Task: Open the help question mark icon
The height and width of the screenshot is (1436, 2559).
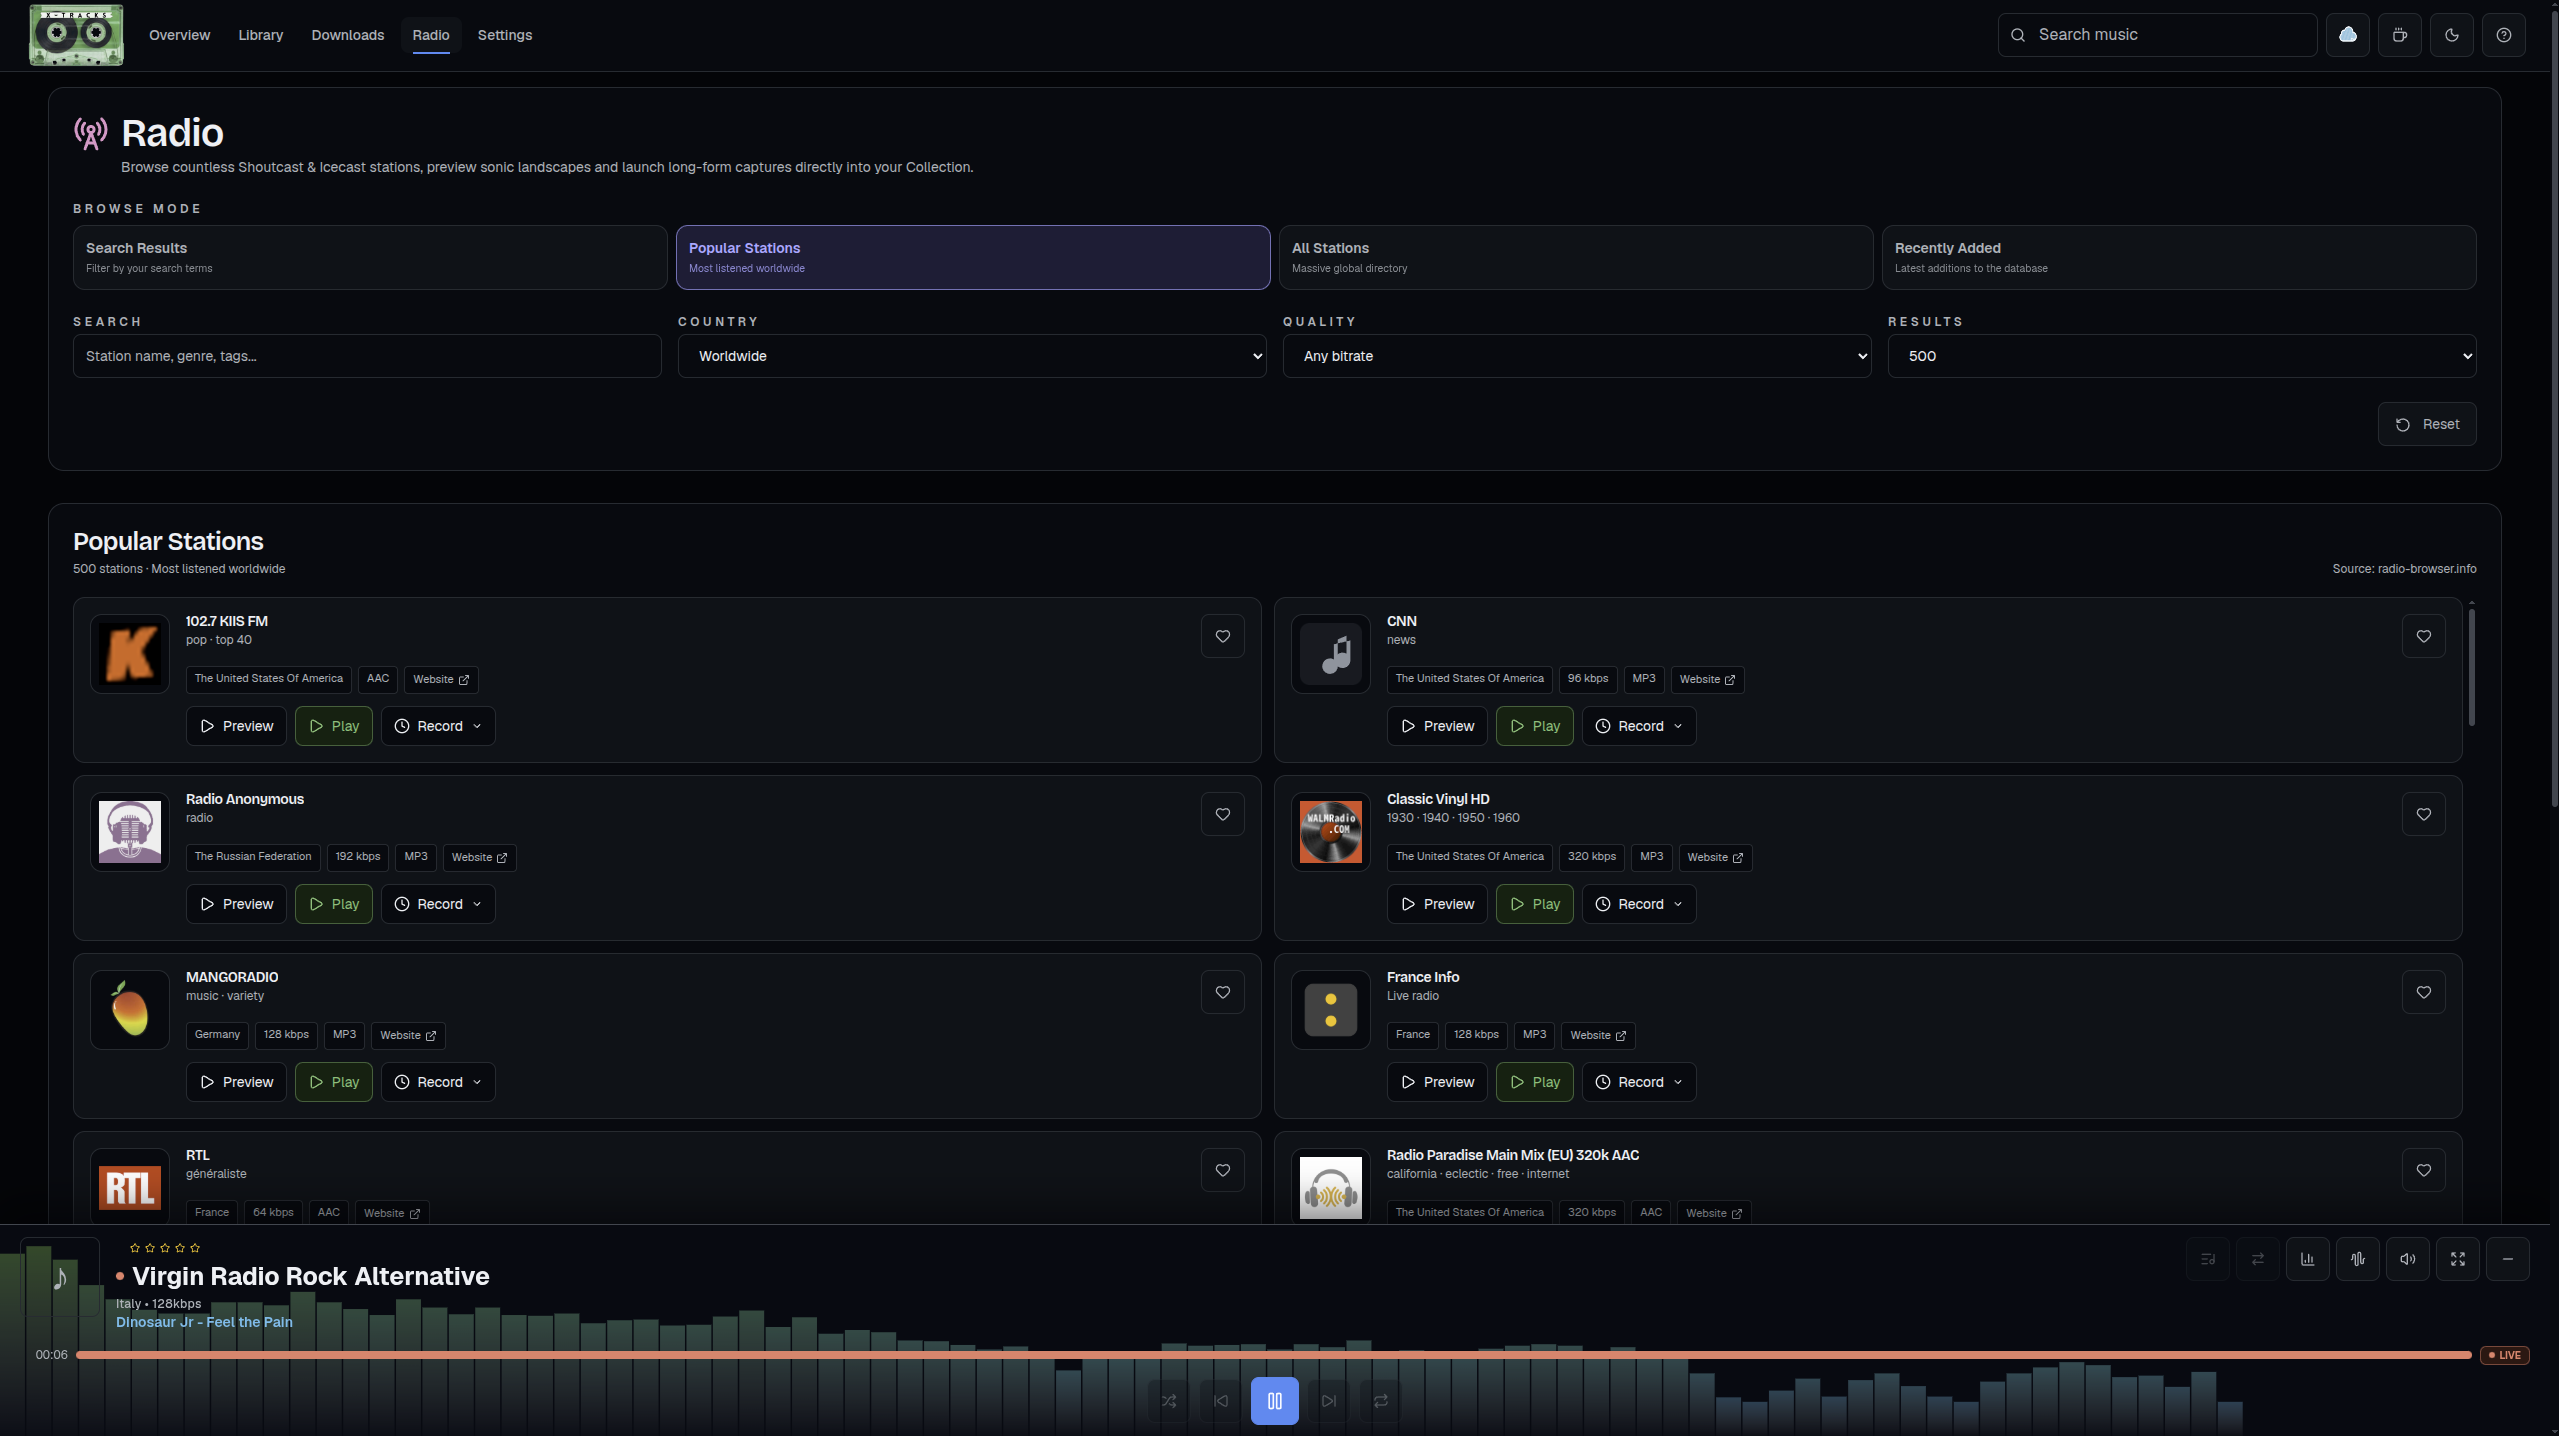Action: [x=2504, y=35]
